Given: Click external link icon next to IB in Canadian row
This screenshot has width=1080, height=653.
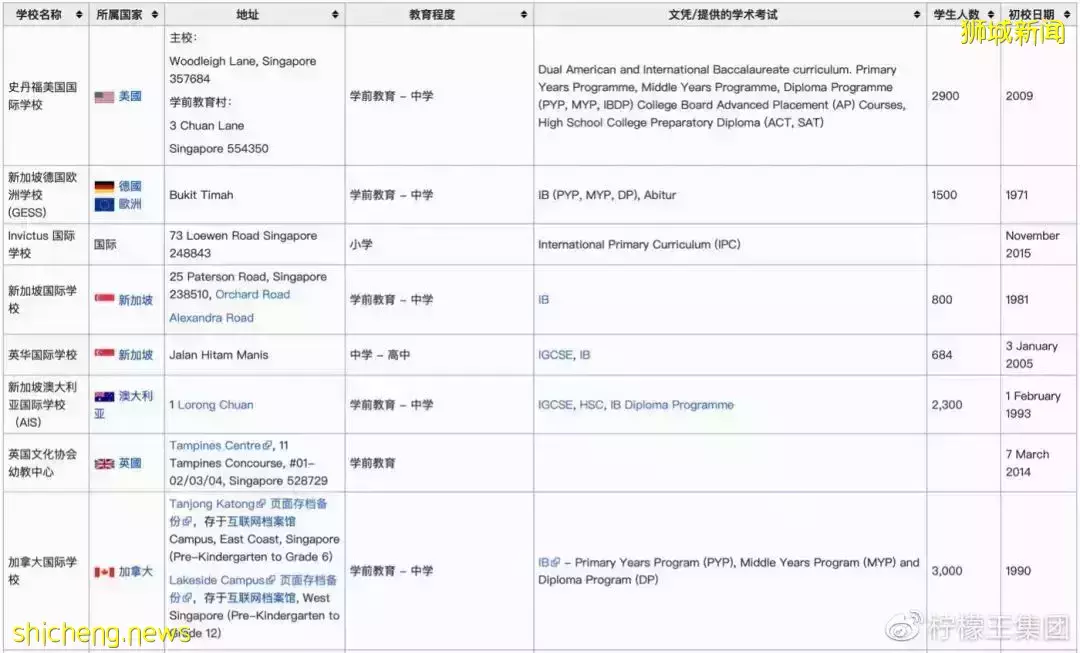Looking at the screenshot, I should (556, 563).
